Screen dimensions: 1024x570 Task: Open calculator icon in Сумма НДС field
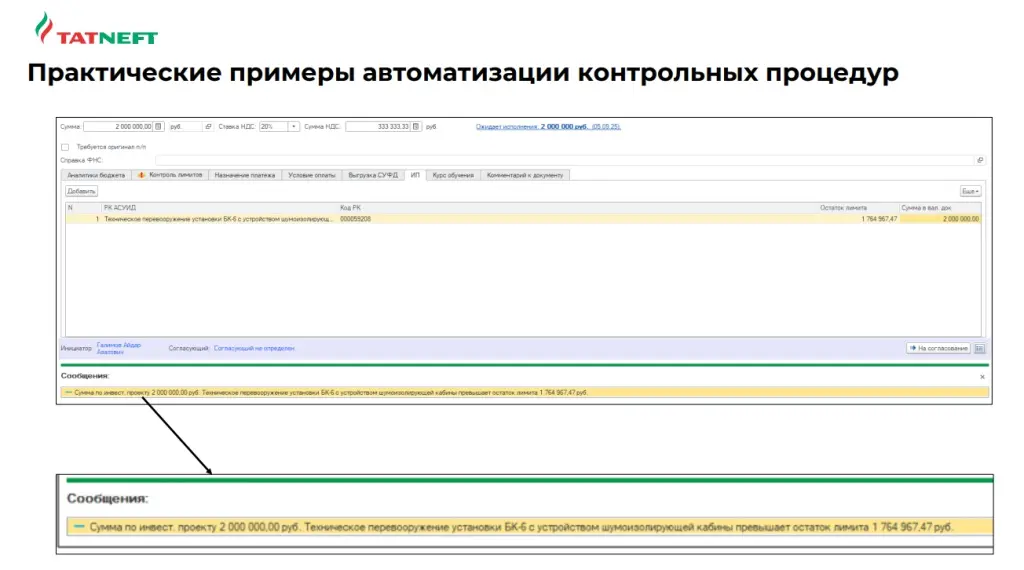[416, 127]
